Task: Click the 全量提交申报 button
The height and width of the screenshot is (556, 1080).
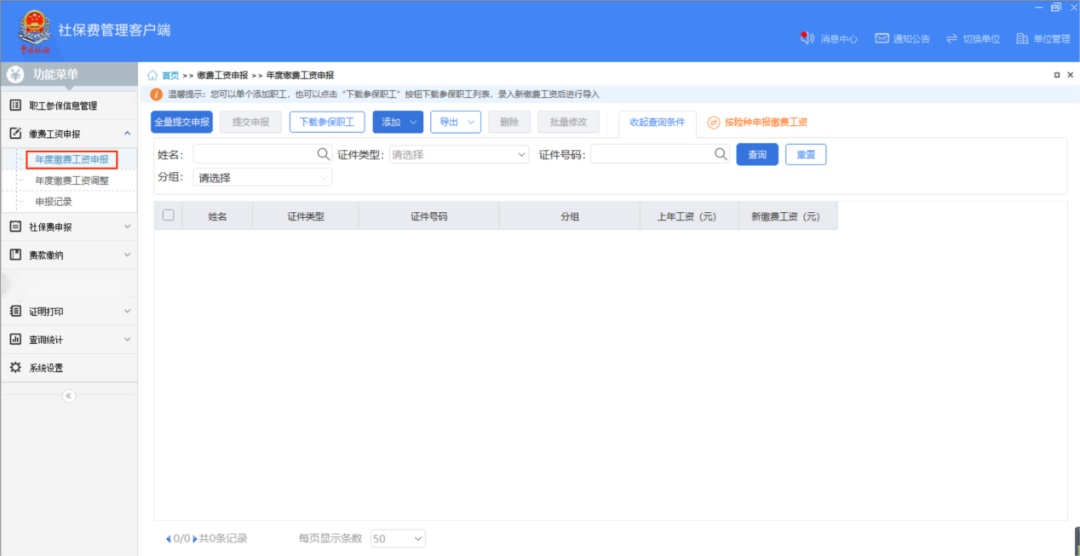Action: pos(182,122)
